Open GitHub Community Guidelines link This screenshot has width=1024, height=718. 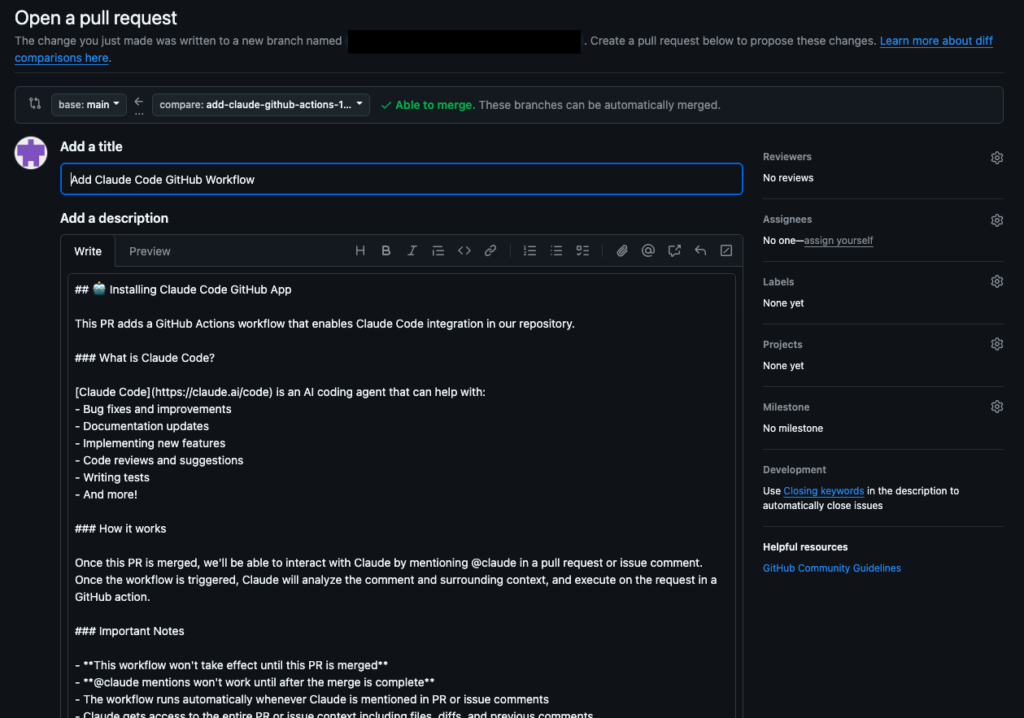point(831,568)
